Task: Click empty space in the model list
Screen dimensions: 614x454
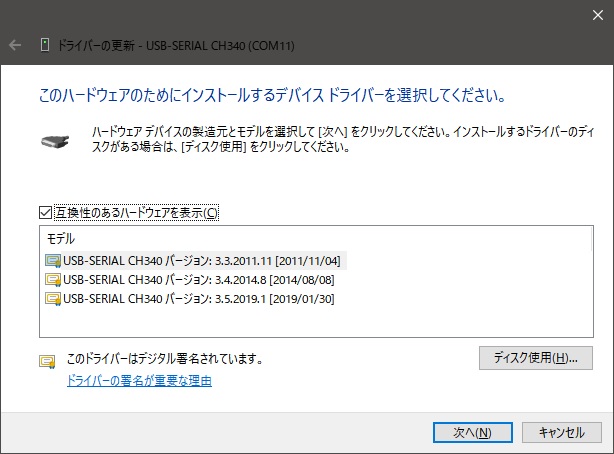Action: [x=300, y=322]
